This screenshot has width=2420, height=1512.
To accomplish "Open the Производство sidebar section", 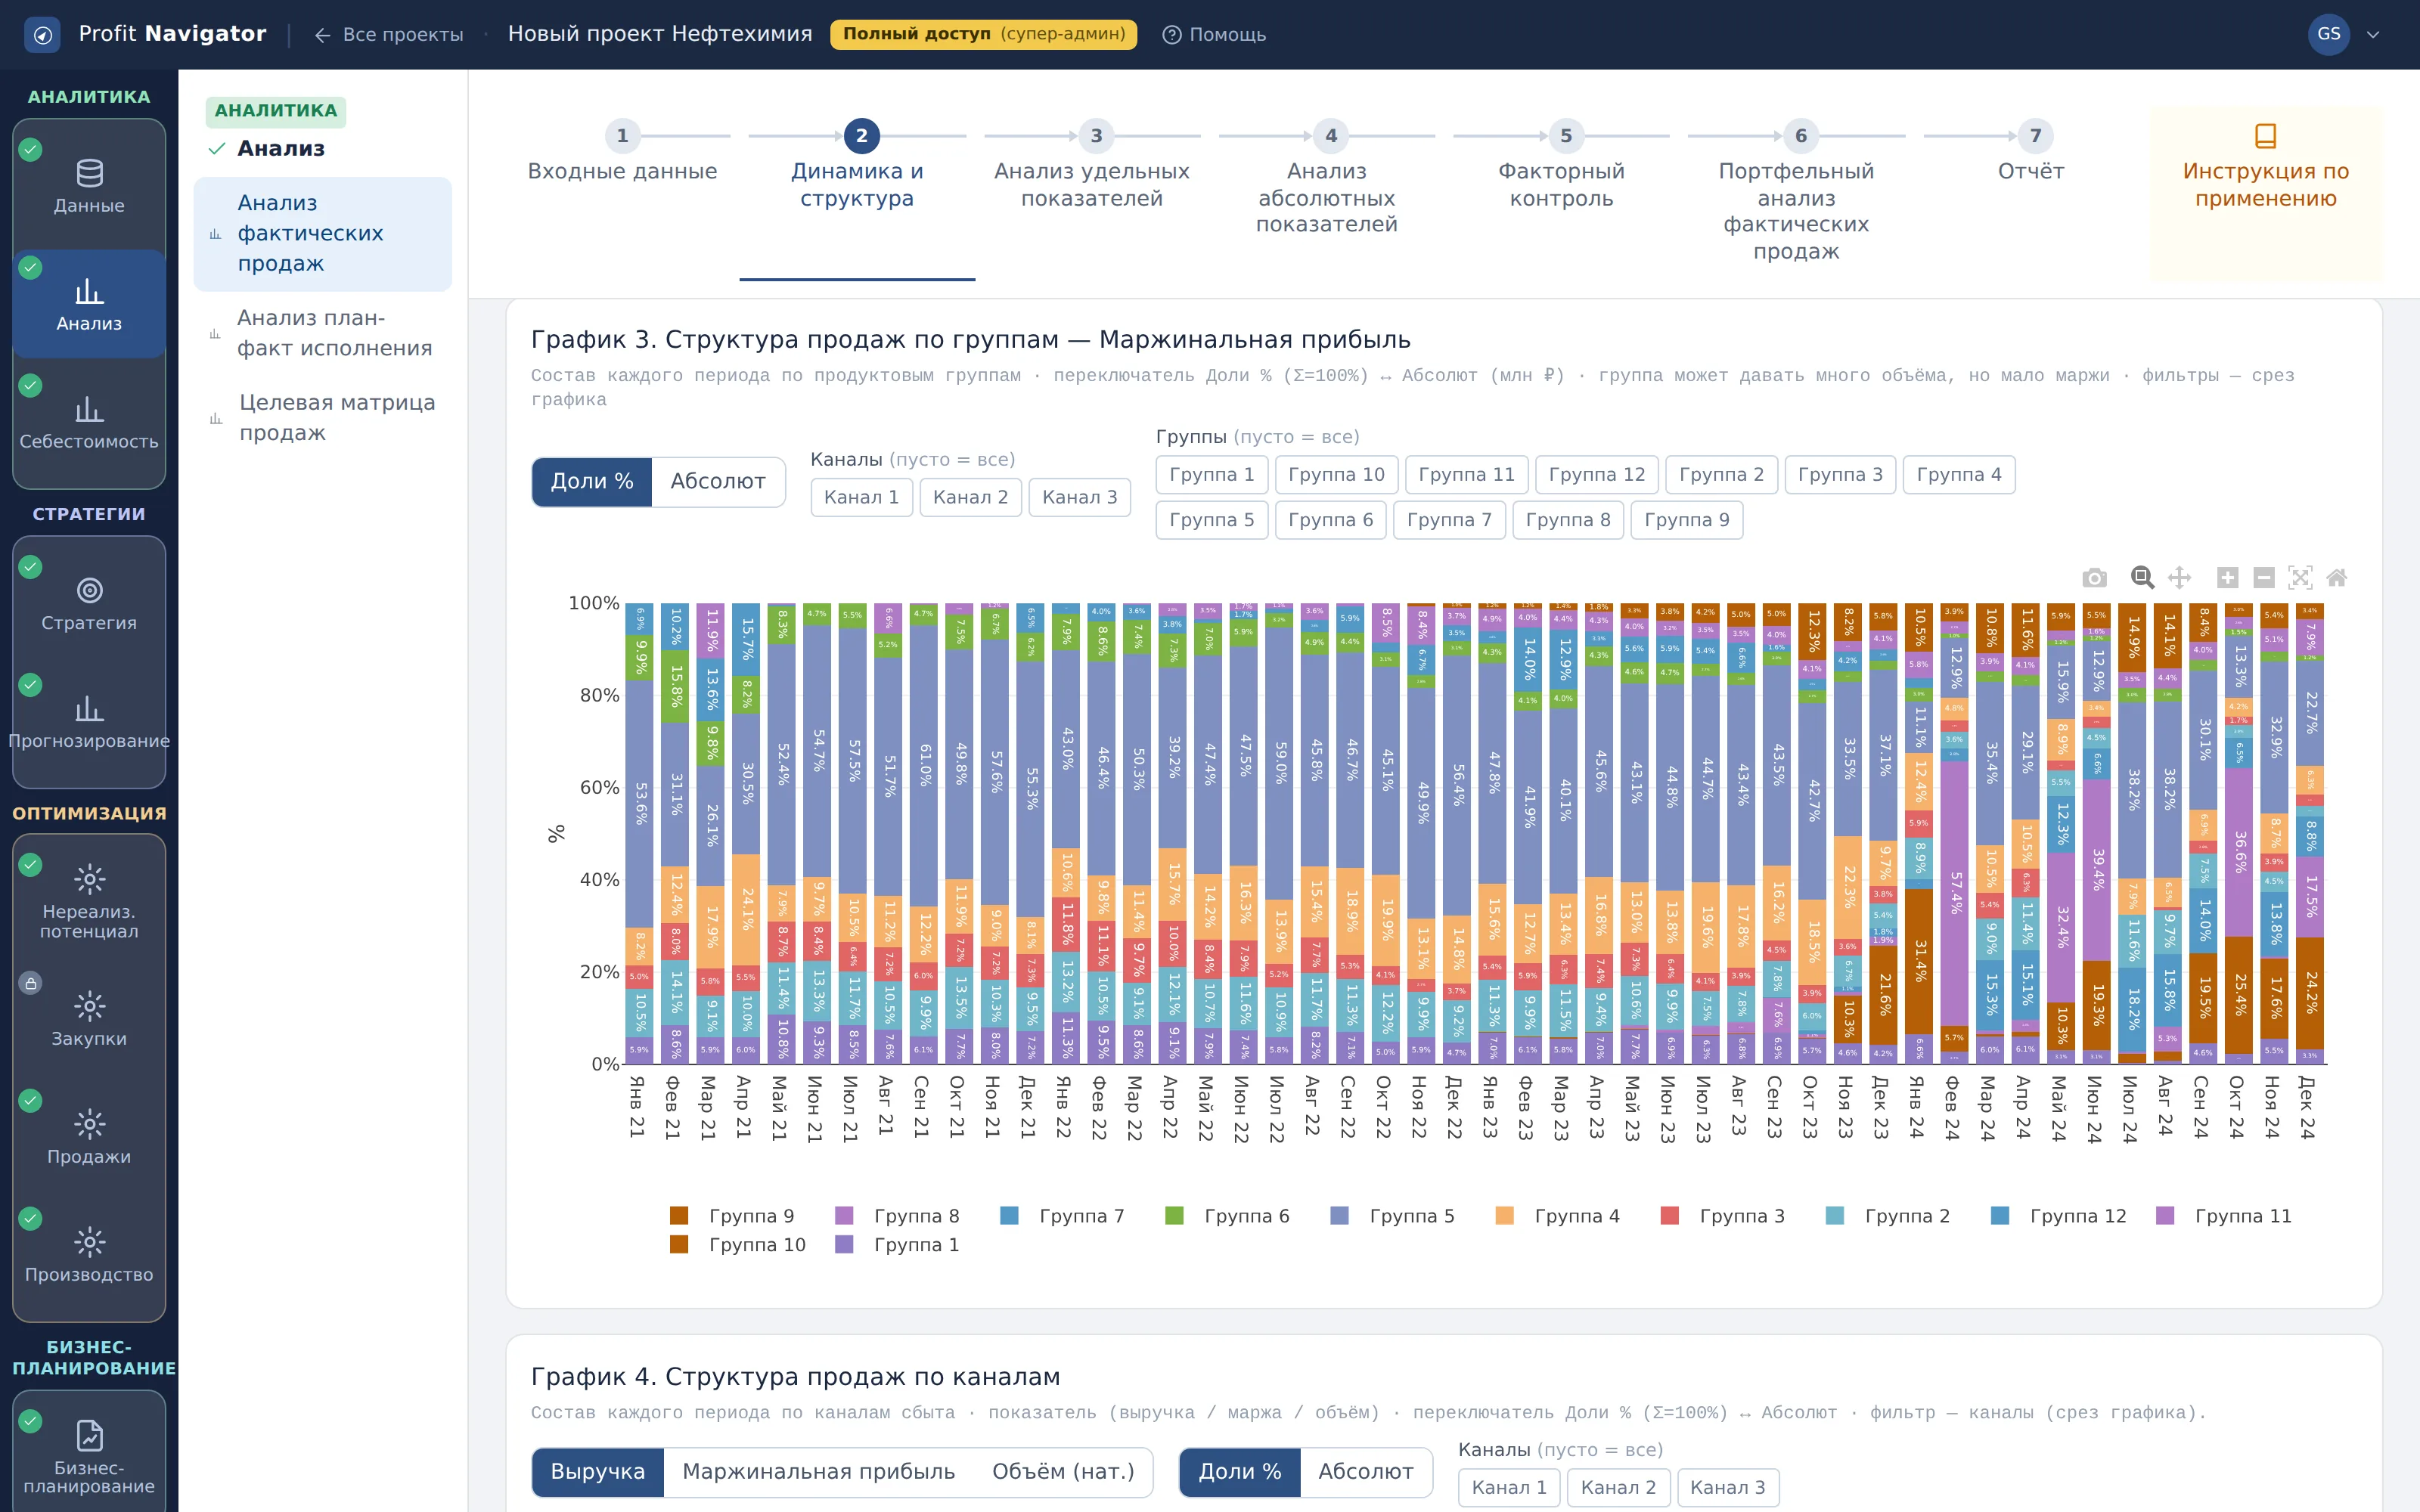I will pyautogui.click(x=89, y=1255).
